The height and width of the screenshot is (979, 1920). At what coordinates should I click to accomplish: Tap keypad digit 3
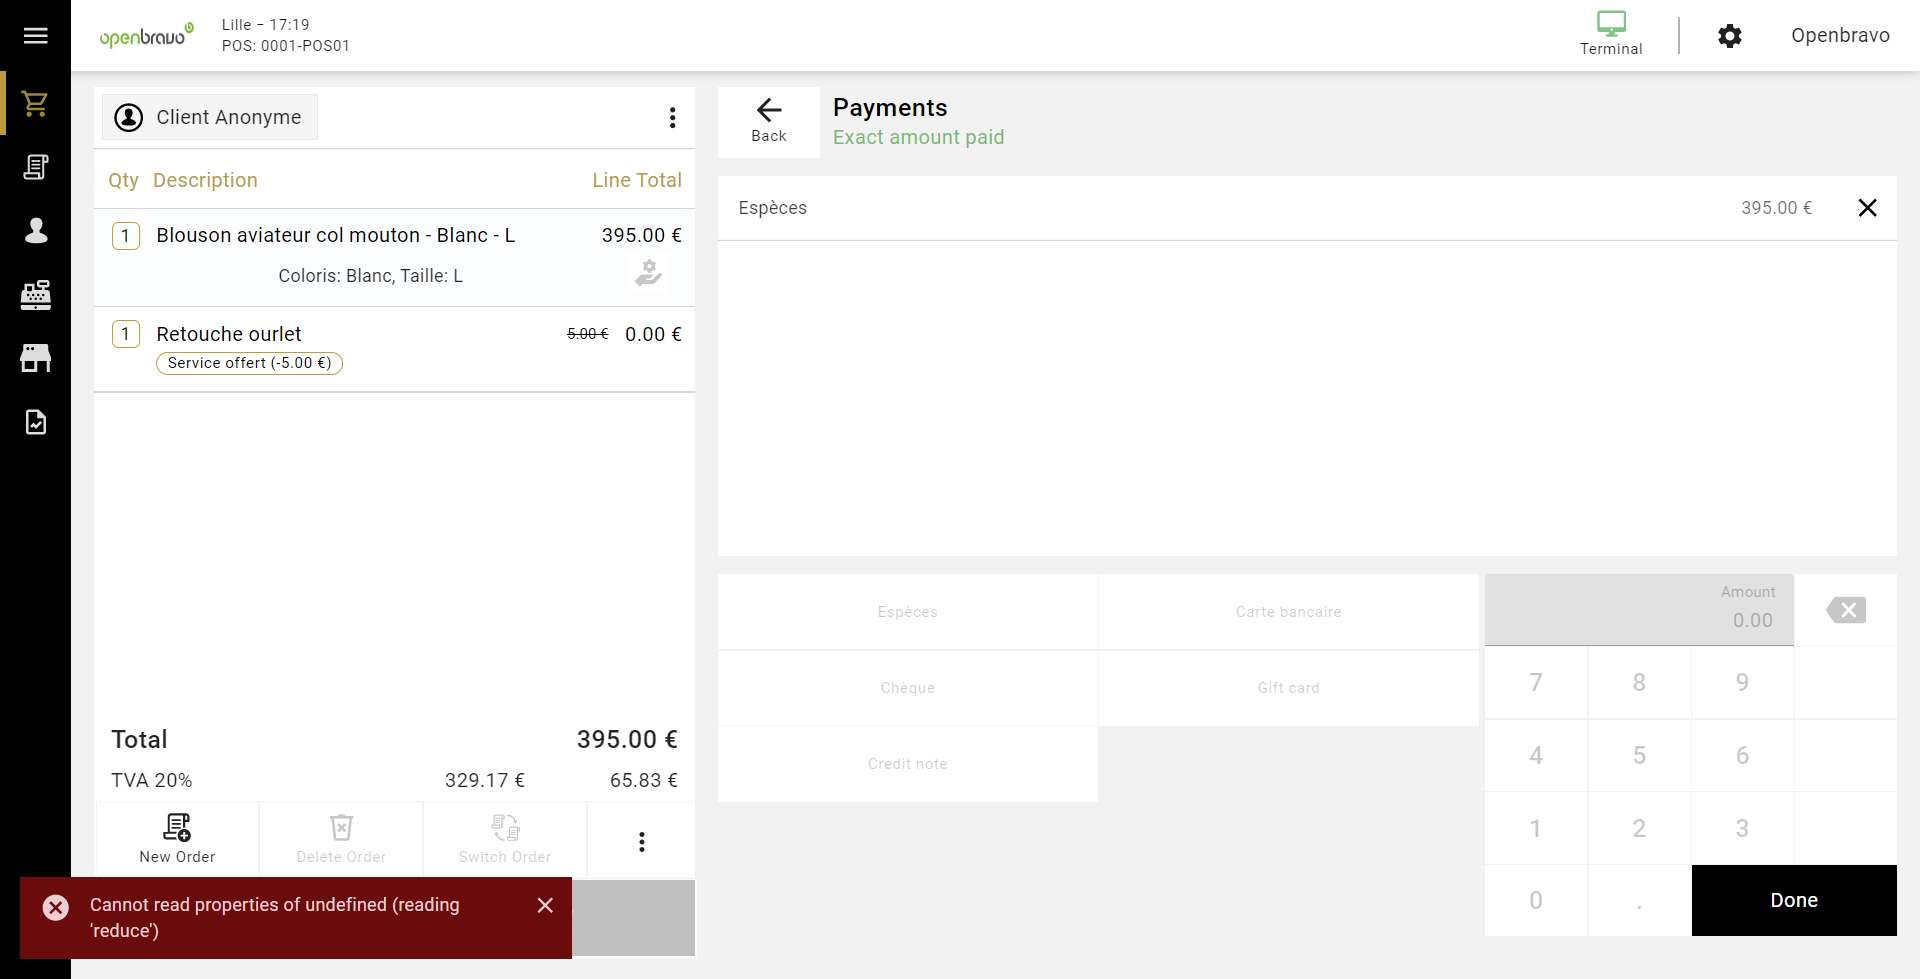point(1741,828)
